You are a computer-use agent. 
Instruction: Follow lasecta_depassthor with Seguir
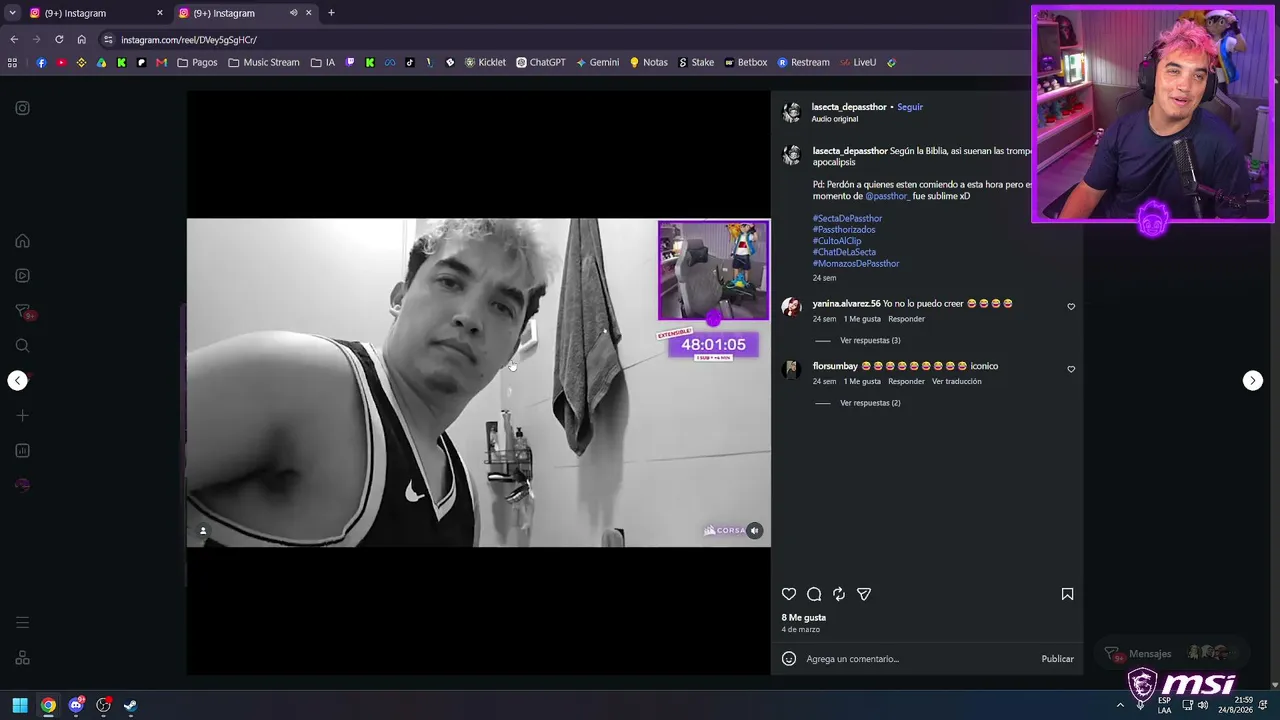tap(910, 107)
